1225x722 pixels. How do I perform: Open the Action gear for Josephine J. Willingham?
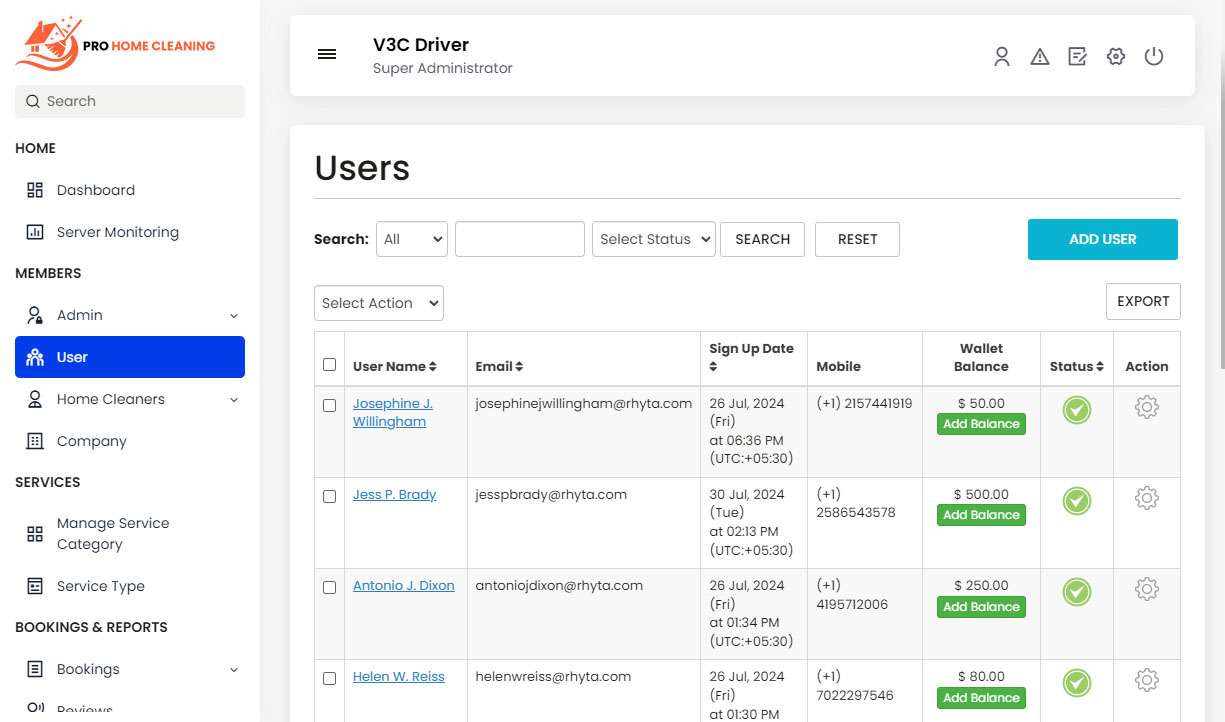1146,407
